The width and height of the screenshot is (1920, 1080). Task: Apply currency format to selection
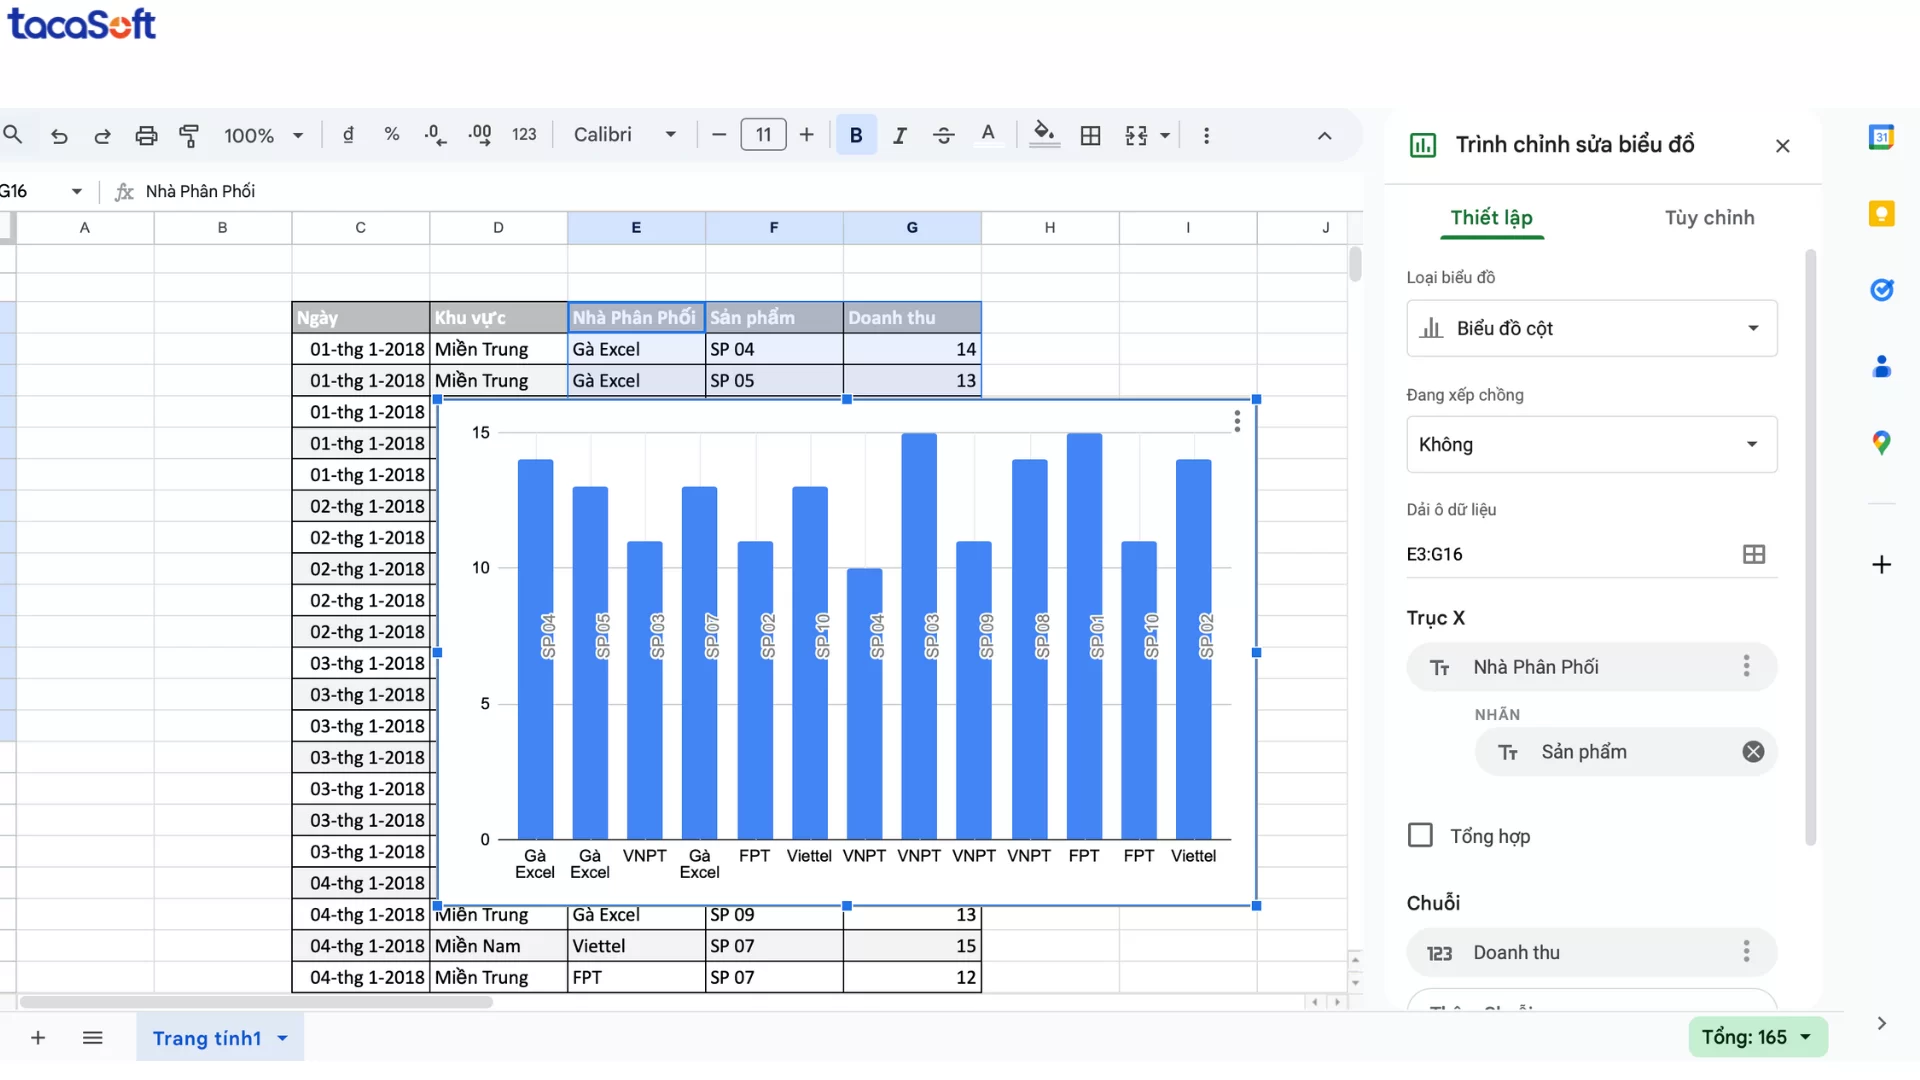tap(348, 135)
